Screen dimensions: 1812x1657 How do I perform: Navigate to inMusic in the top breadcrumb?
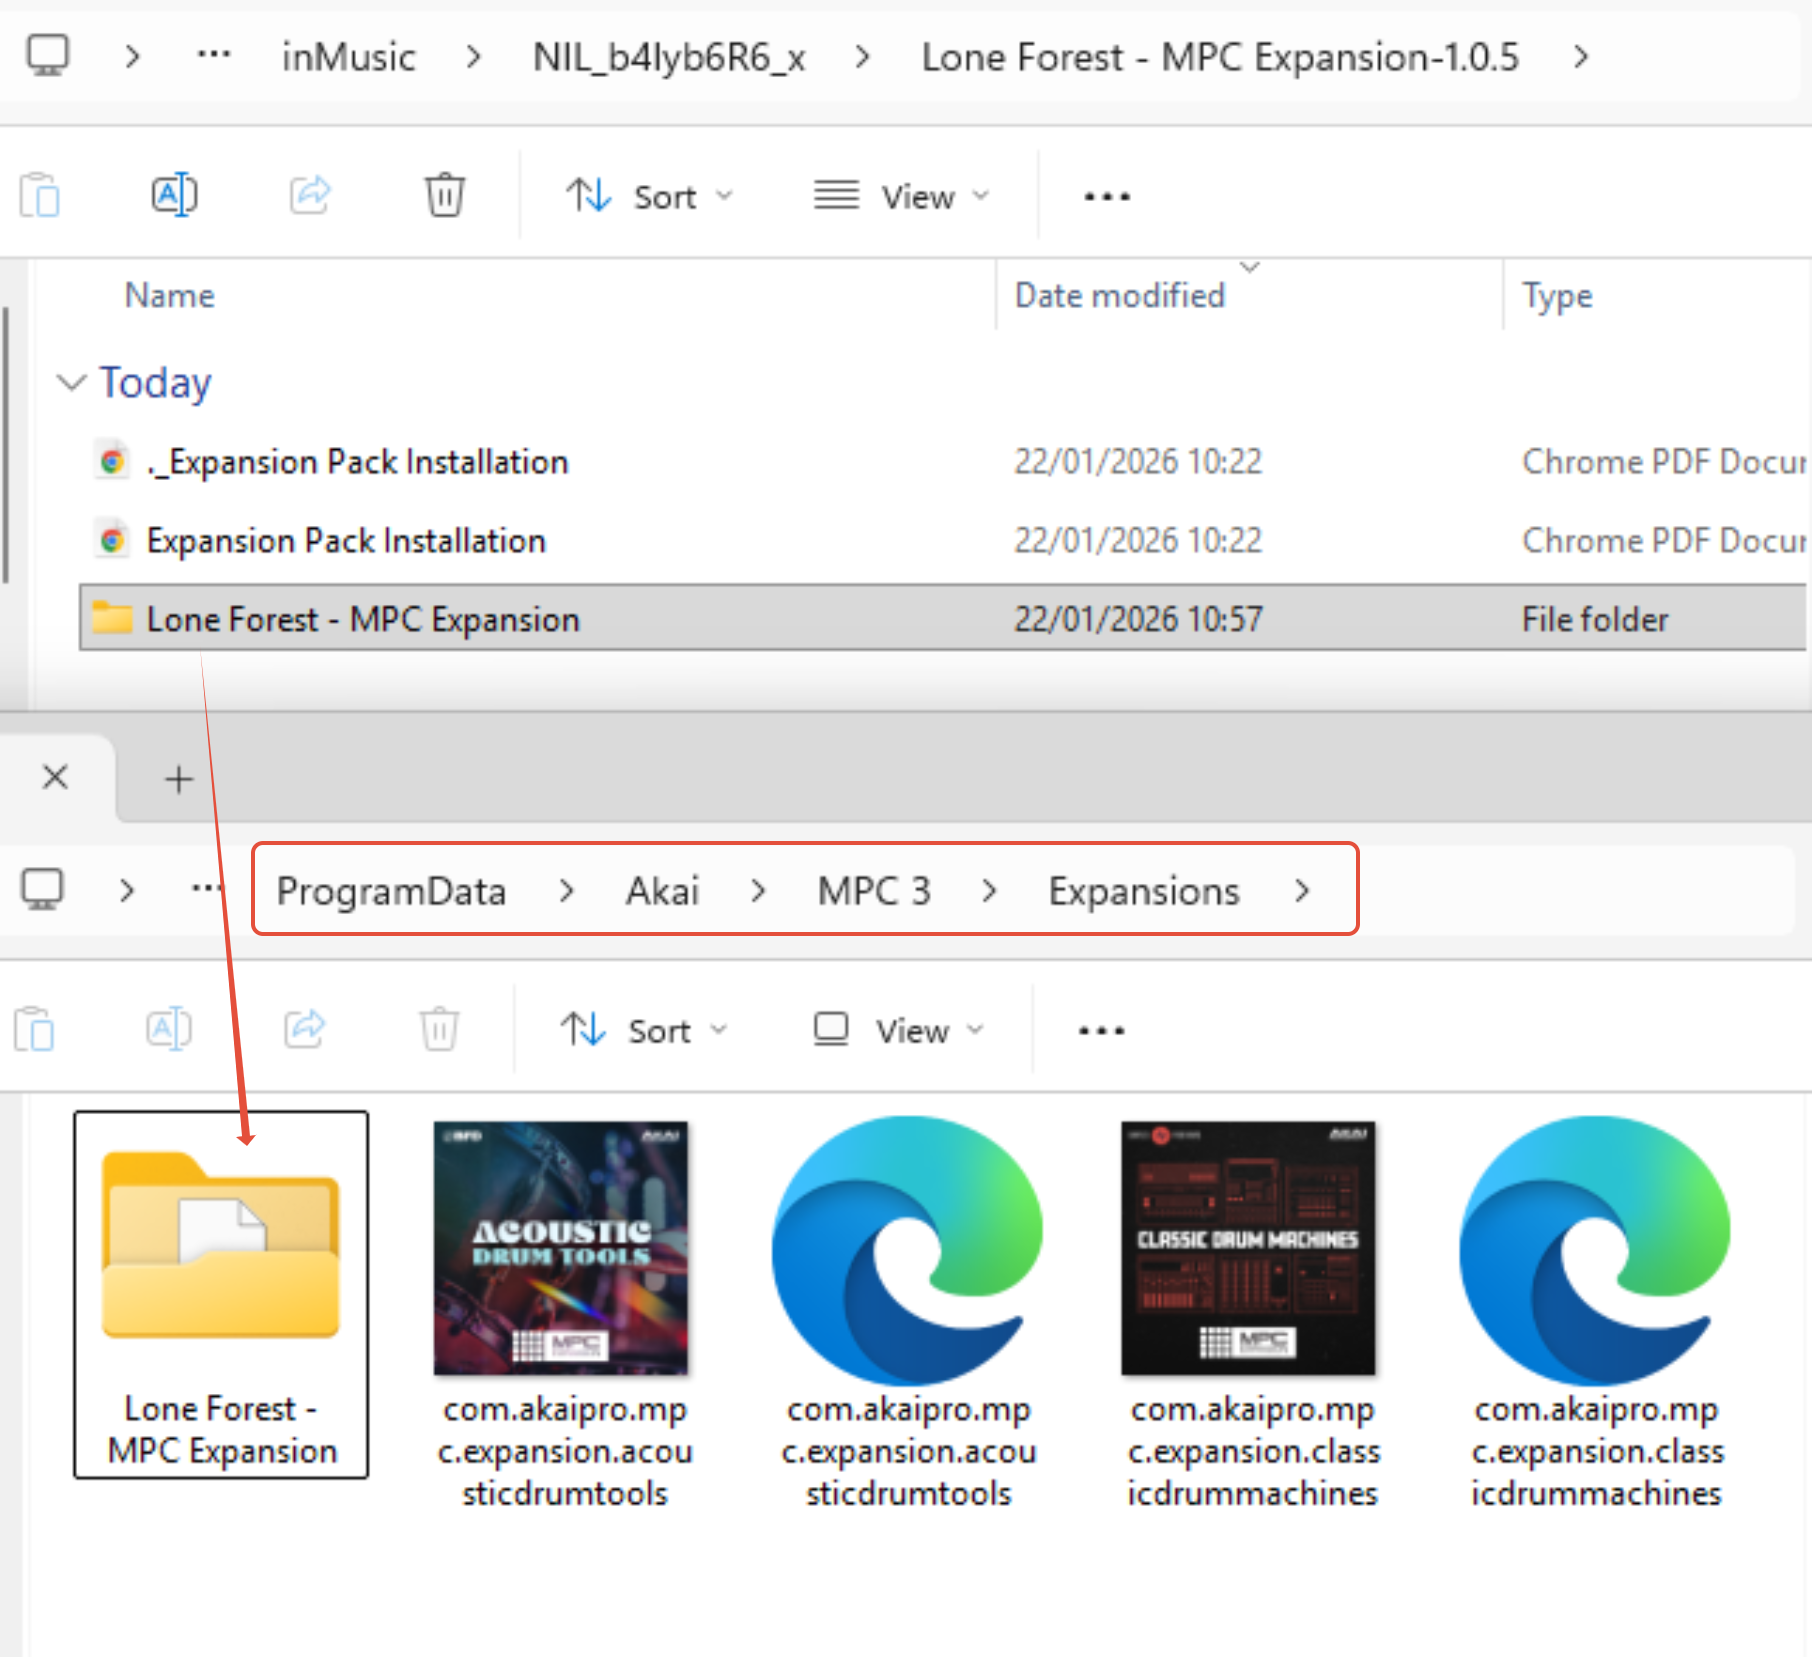pyautogui.click(x=348, y=57)
